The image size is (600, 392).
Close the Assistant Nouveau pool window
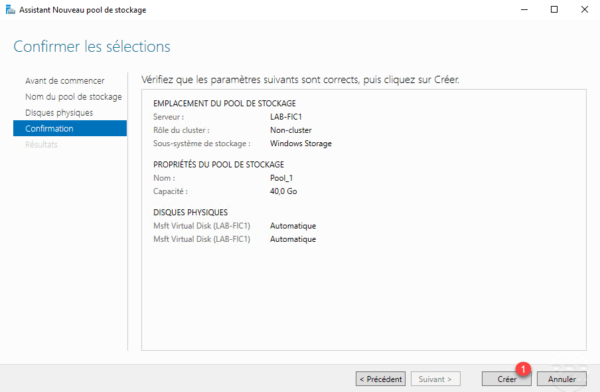(584, 10)
